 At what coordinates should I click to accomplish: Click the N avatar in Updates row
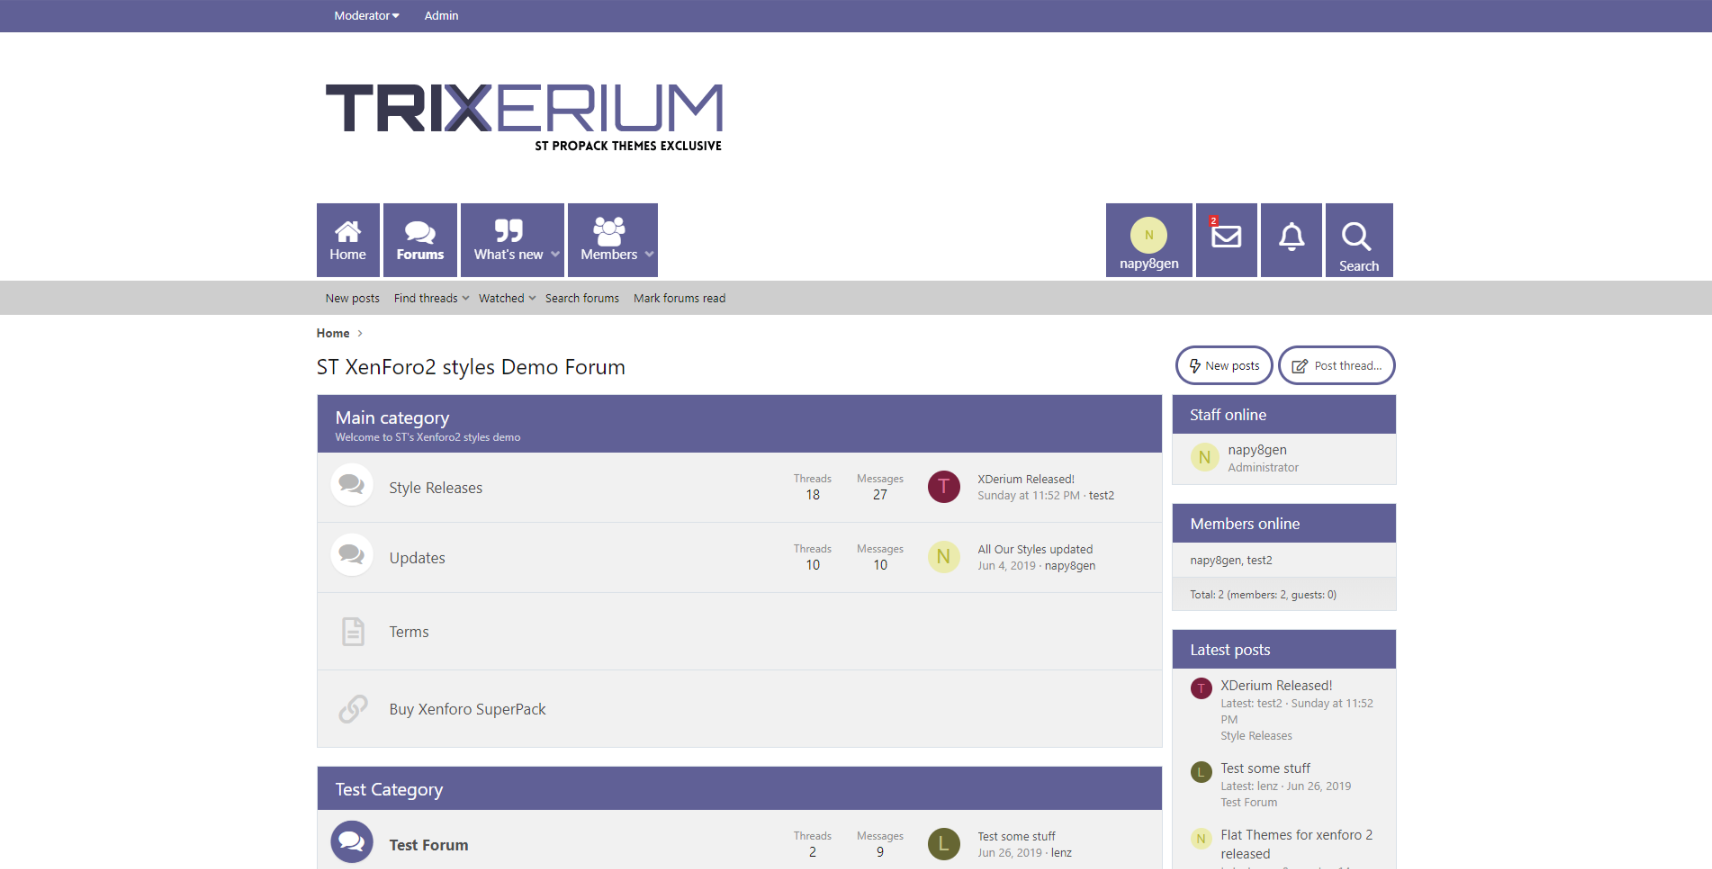point(944,557)
